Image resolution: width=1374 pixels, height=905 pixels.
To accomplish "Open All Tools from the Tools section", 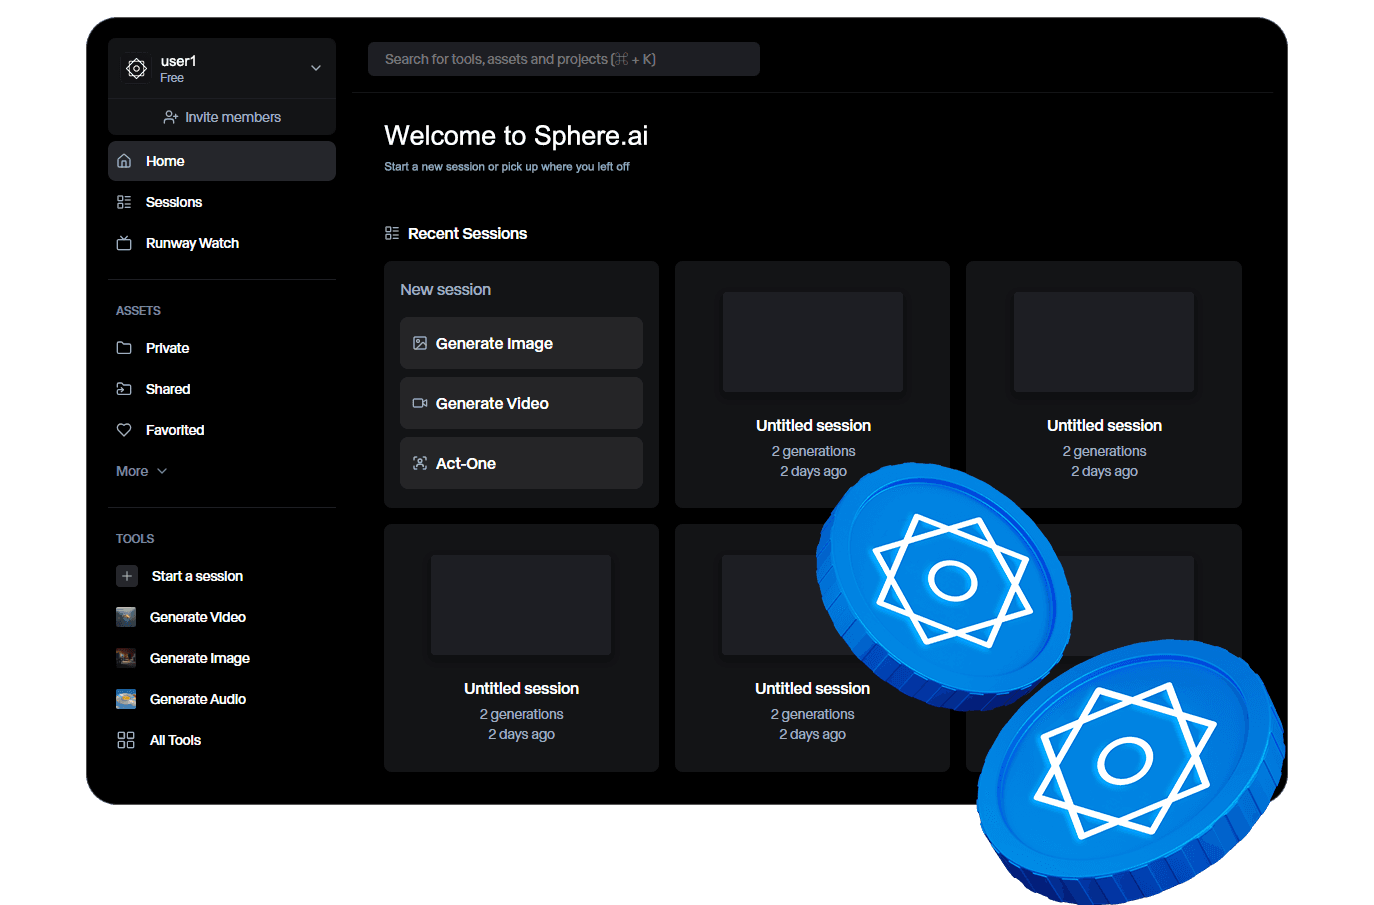I will 124,739.
